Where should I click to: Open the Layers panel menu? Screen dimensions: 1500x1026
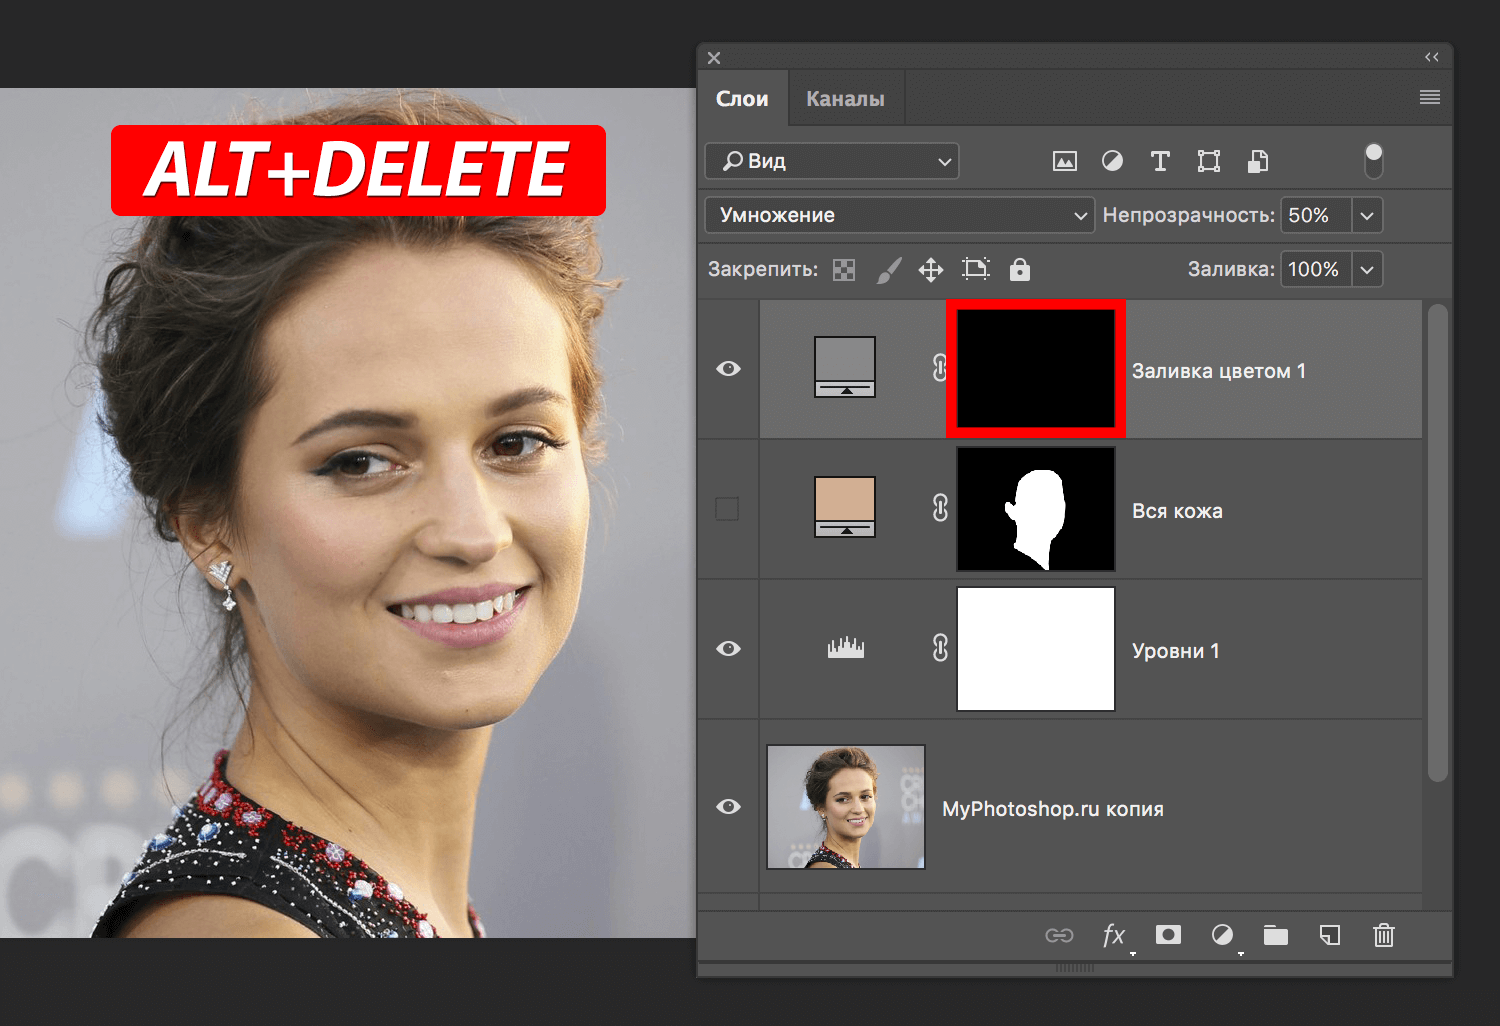tap(1429, 96)
